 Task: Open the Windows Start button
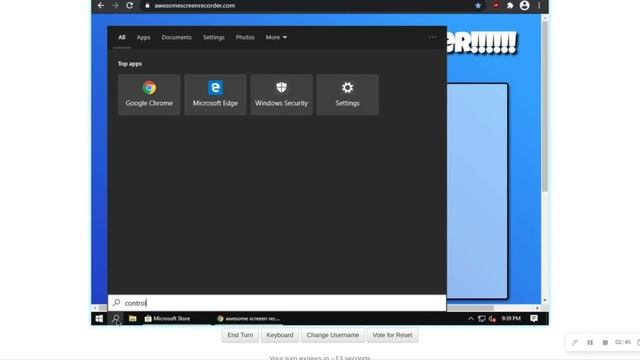coord(99,318)
